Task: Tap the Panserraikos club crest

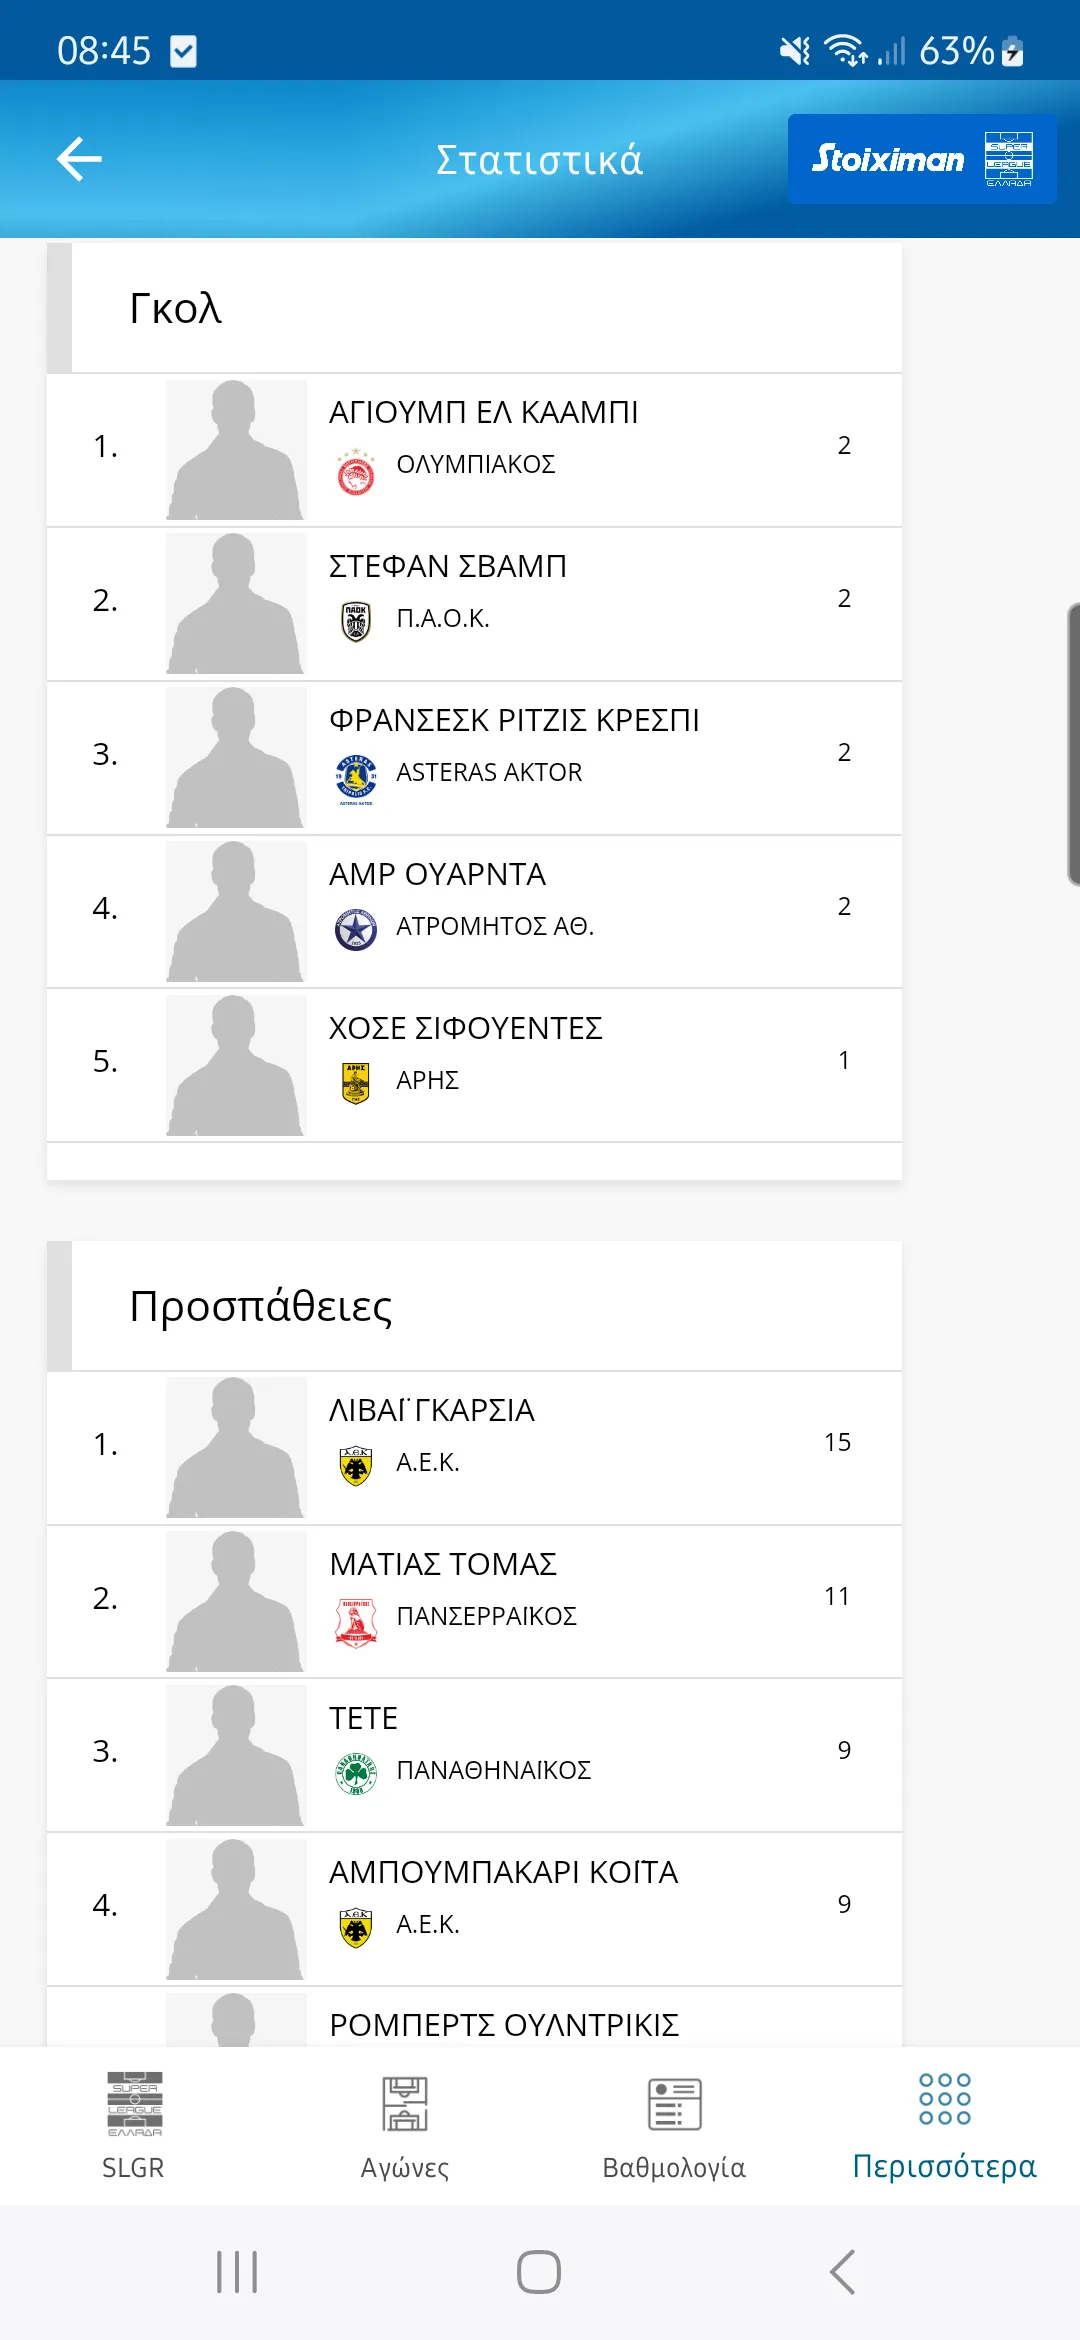Action: (356, 1622)
